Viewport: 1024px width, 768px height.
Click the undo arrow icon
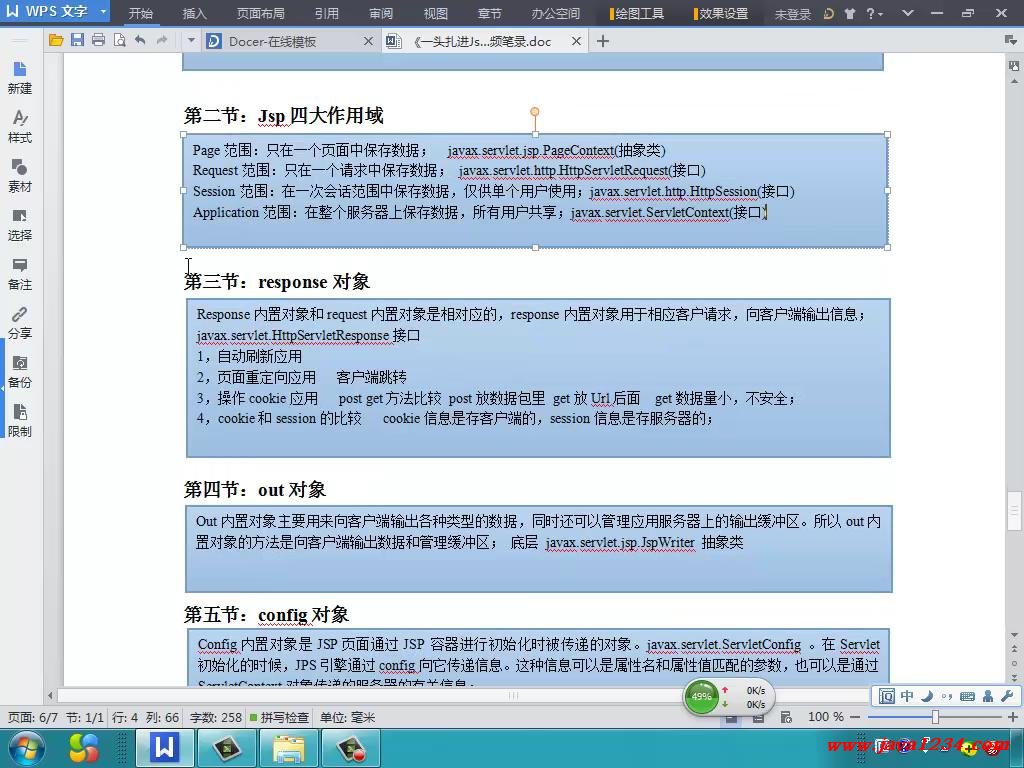pyautogui.click(x=140, y=41)
